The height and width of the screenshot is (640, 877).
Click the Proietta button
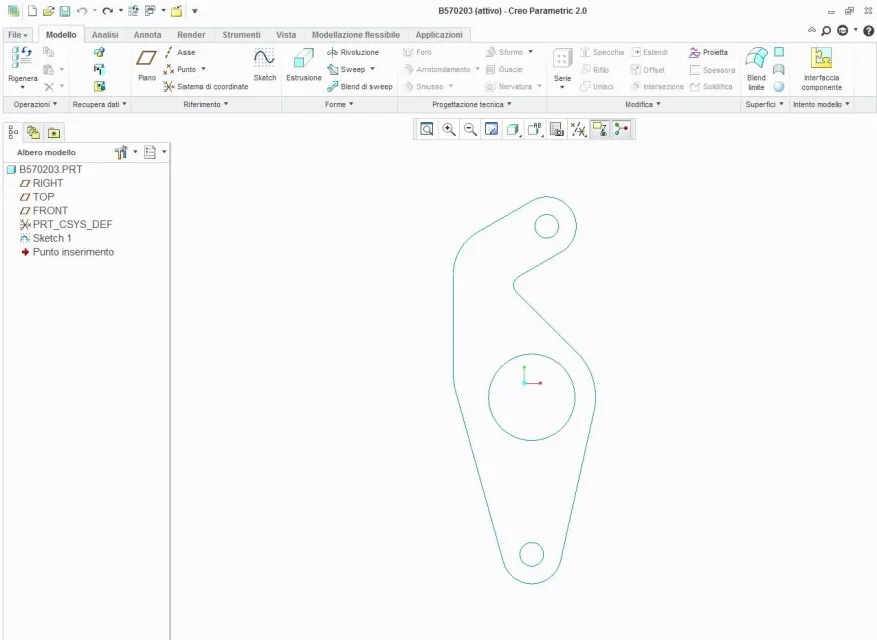(708, 52)
